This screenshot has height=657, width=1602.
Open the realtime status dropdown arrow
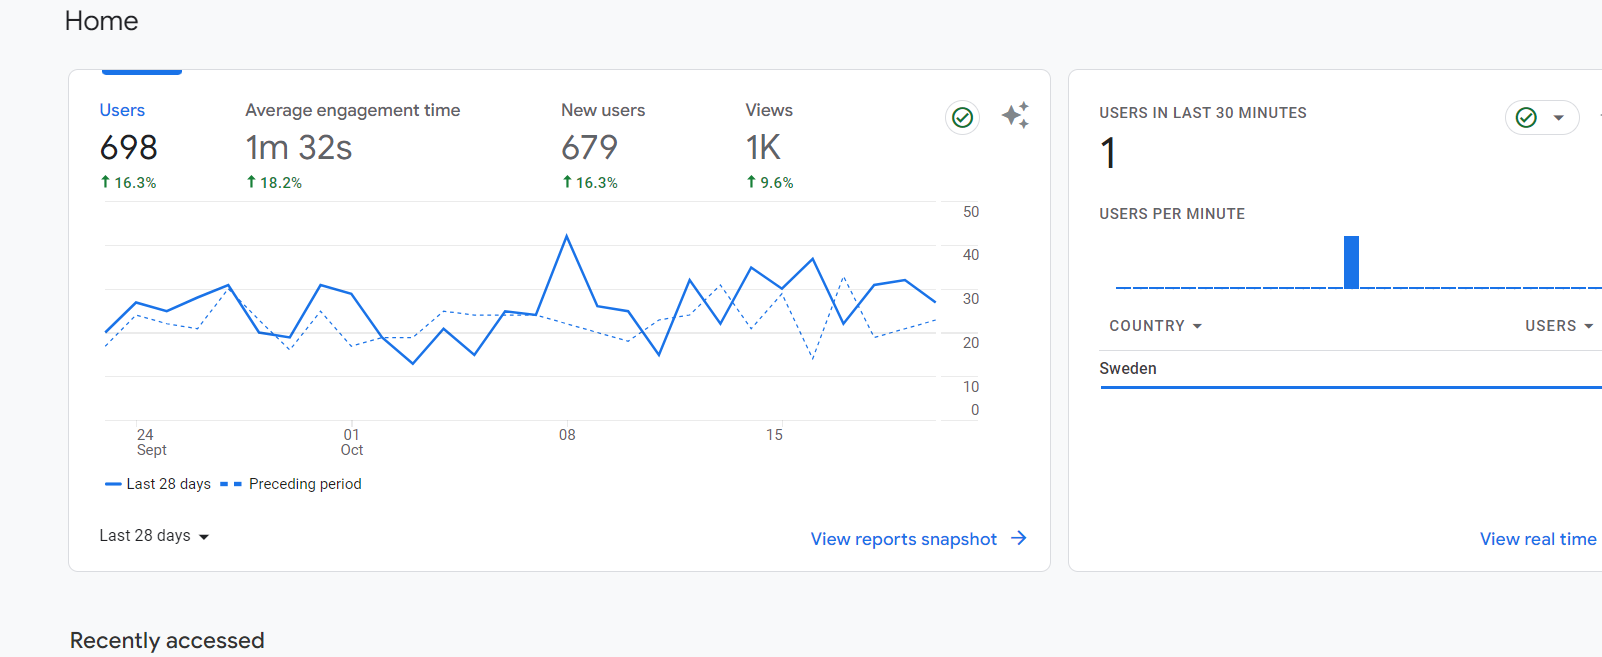point(1558,118)
